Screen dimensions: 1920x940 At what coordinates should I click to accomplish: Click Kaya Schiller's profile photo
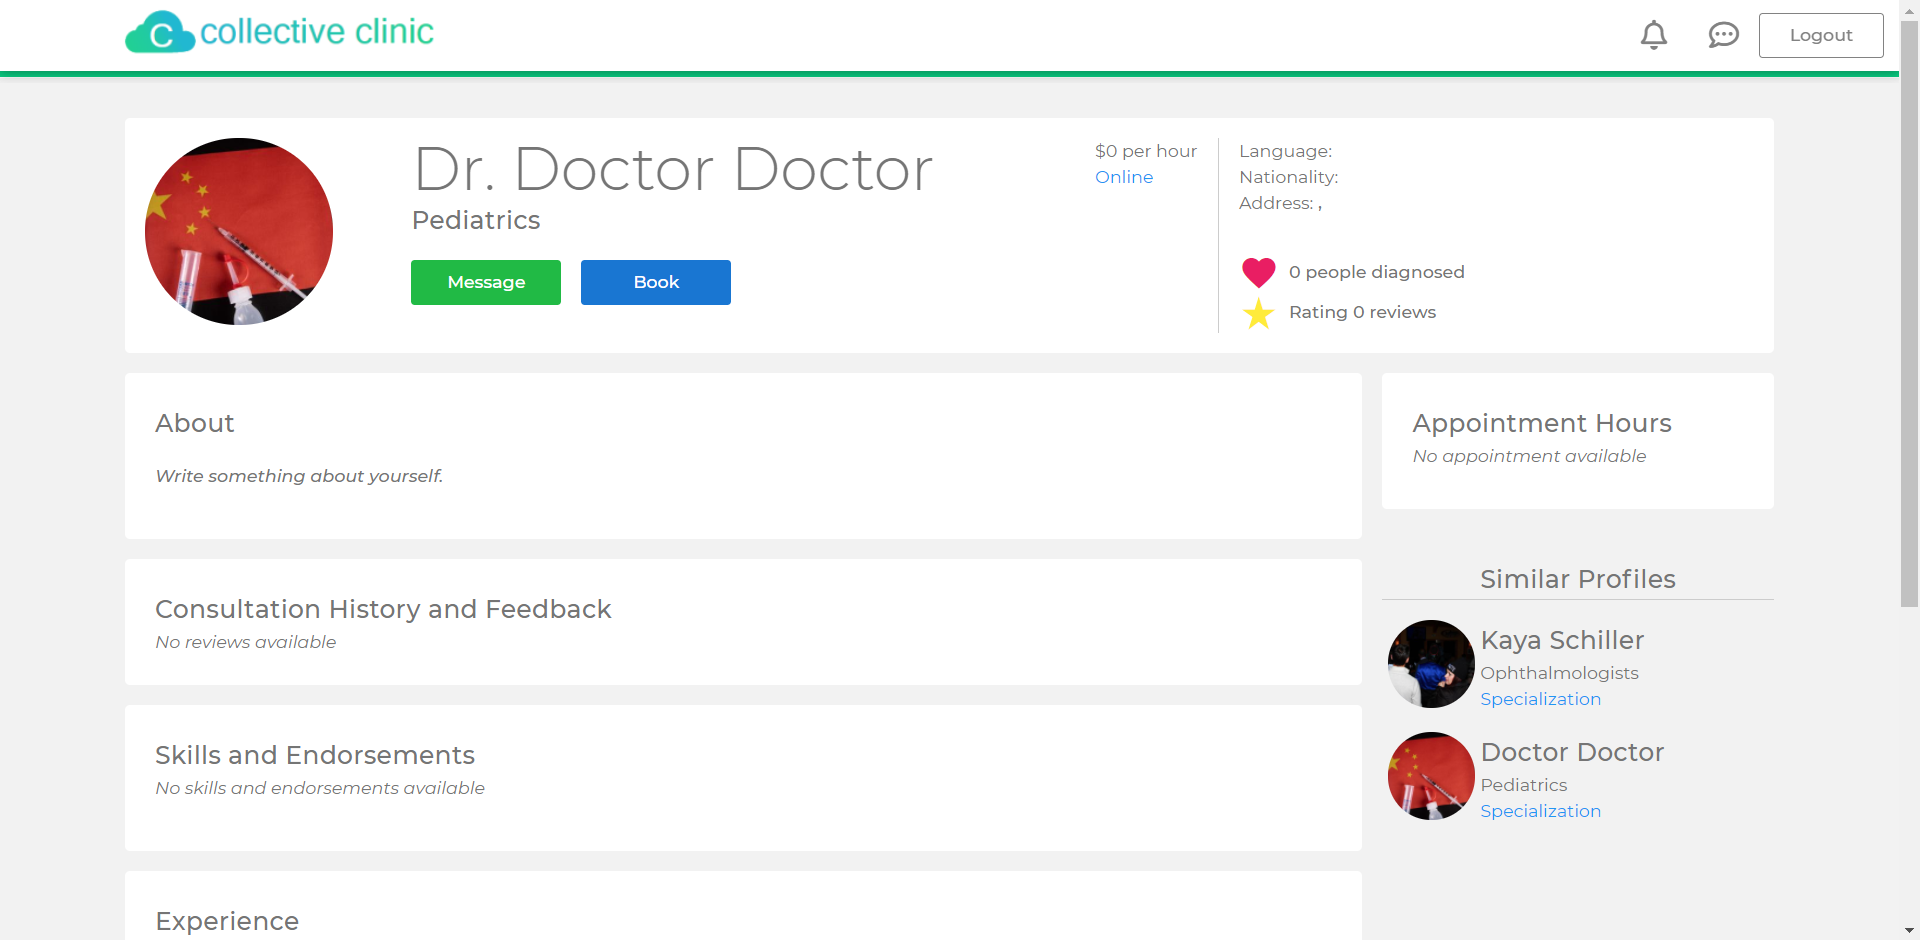pos(1431,664)
